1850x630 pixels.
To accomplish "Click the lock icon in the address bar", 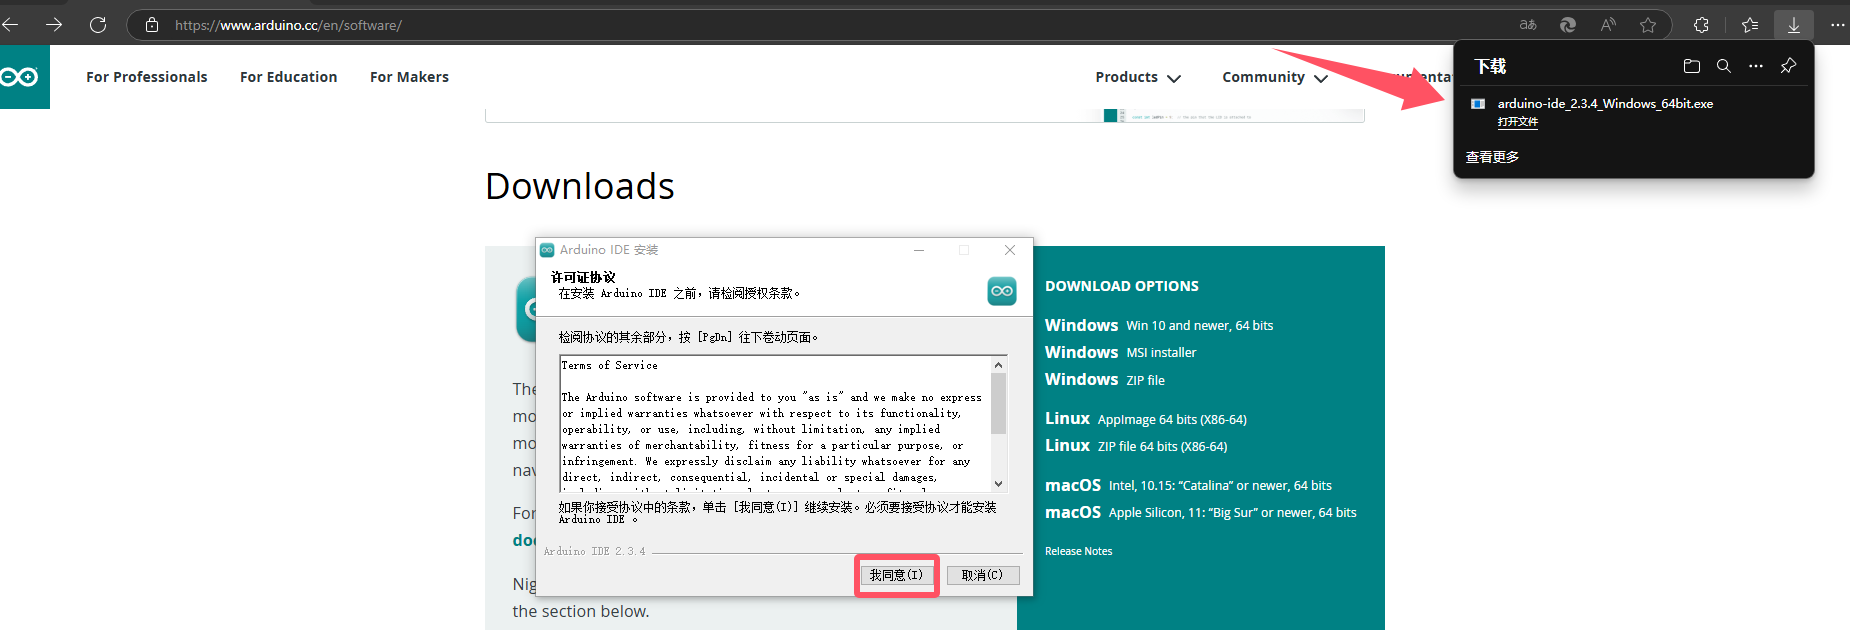I will [152, 25].
